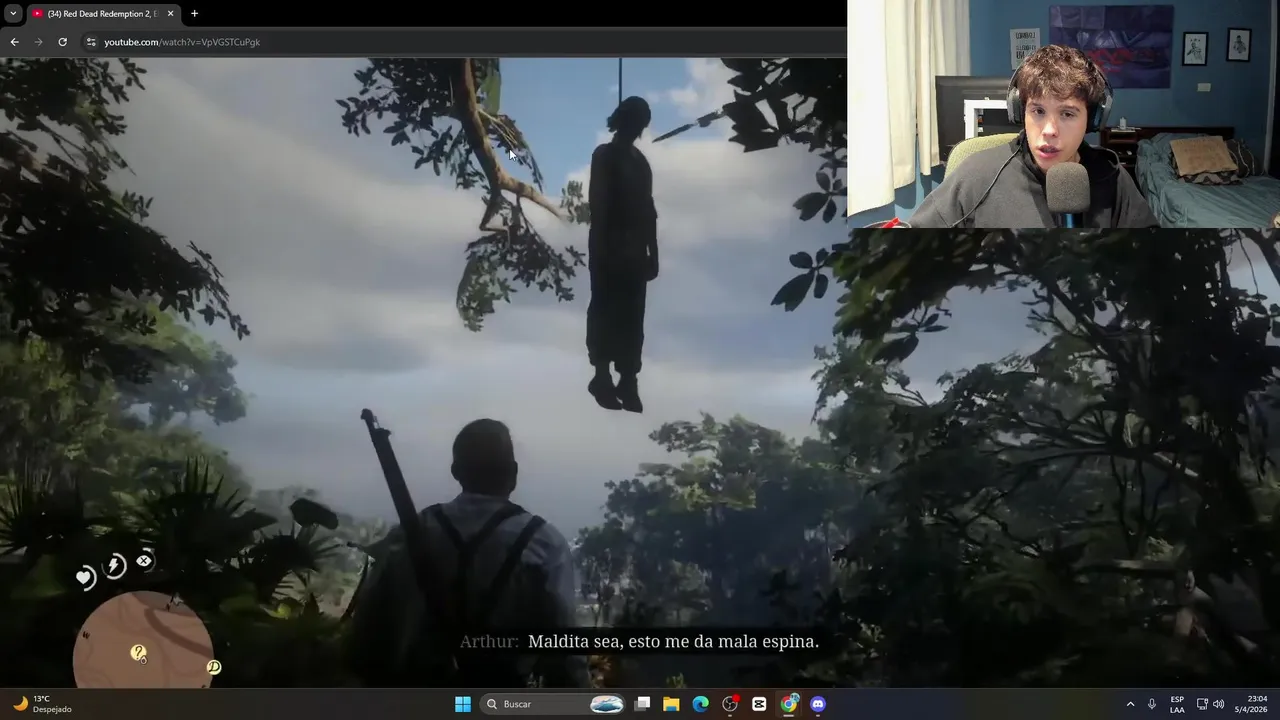Open the weather widget showing 13°C
The height and width of the screenshot is (720, 1280).
pyautogui.click(x=41, y=704)
